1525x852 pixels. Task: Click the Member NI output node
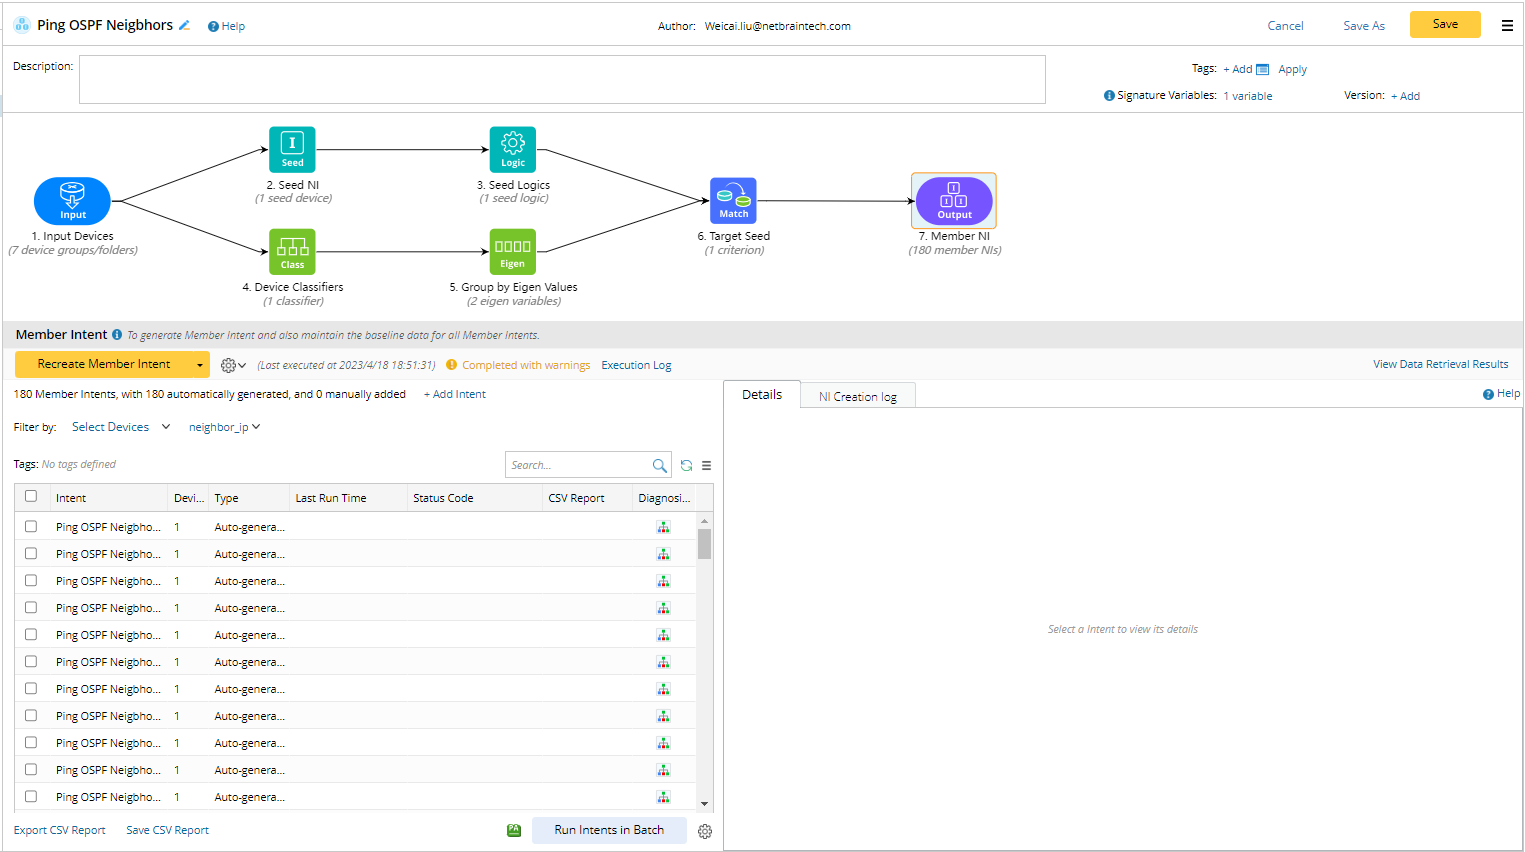(x=954, y=200)
